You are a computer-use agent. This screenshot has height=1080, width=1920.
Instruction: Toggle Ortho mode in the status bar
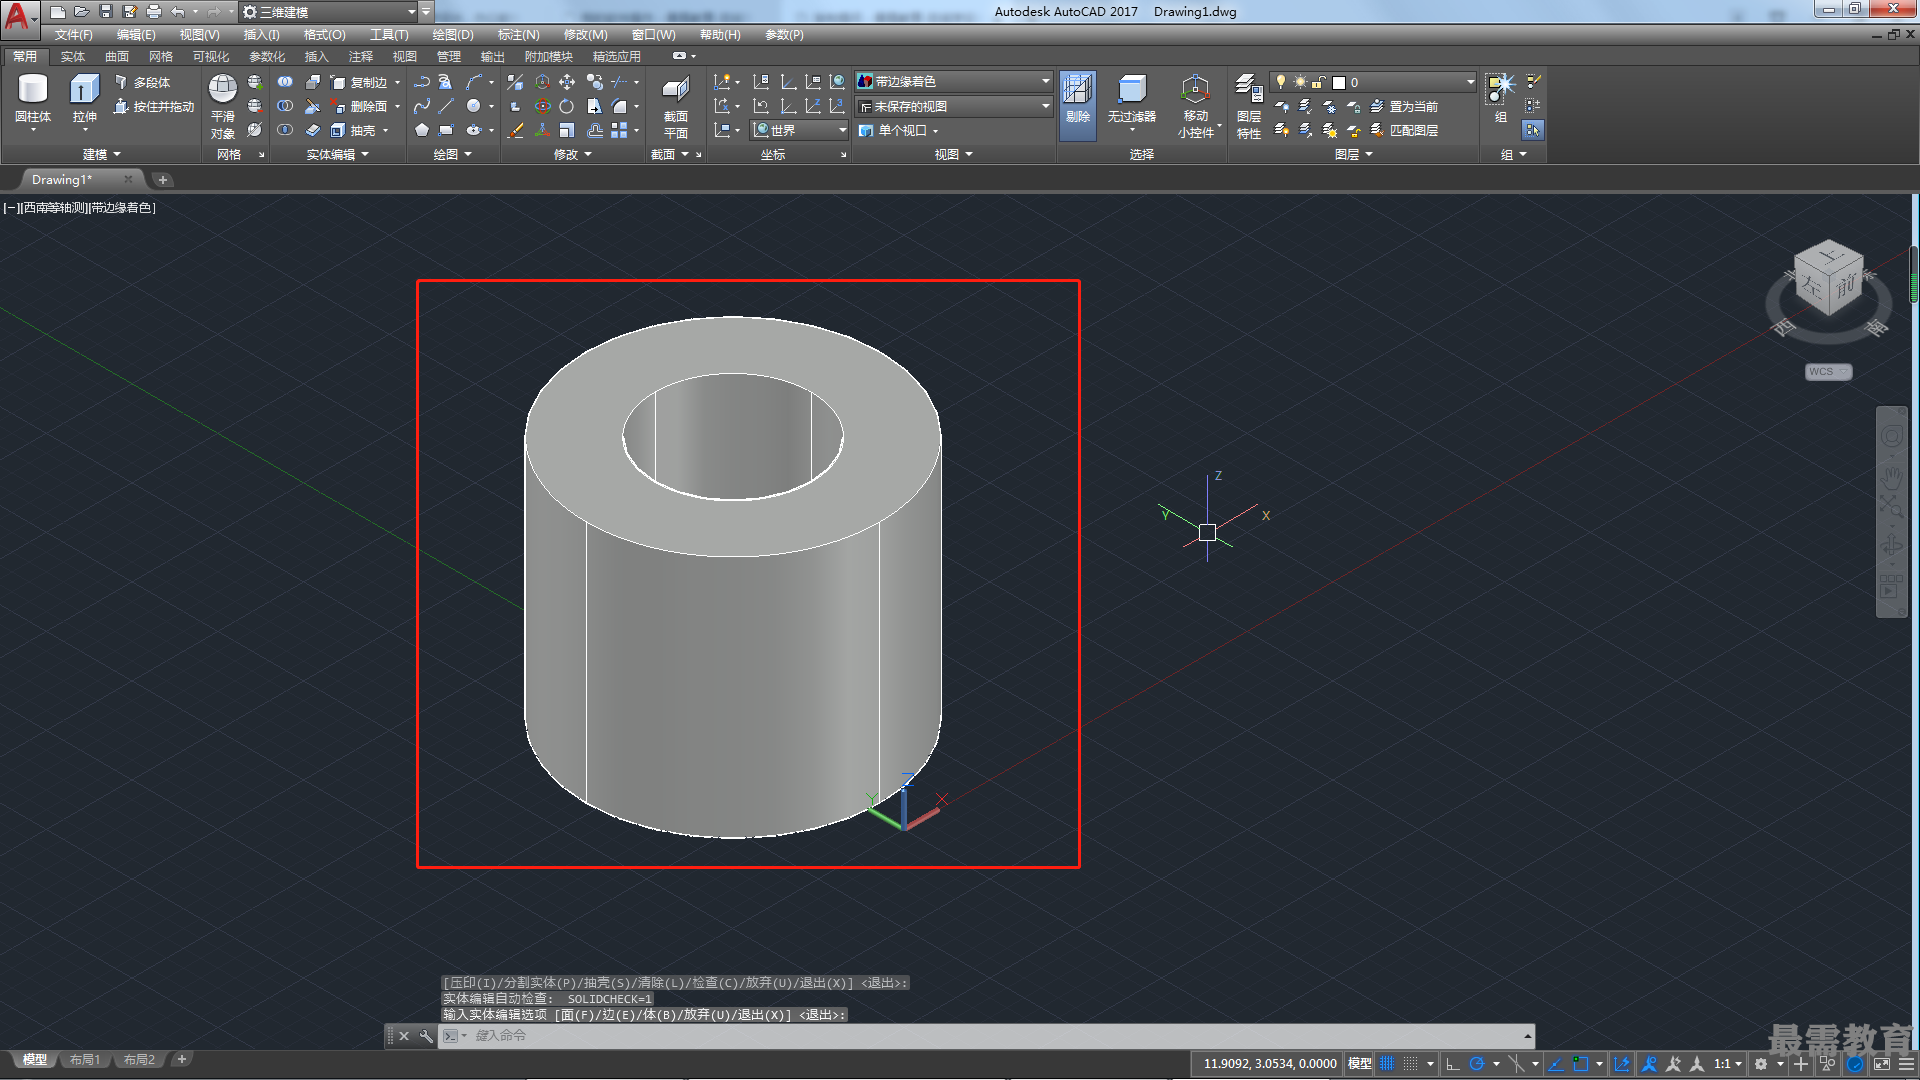1453,1064
